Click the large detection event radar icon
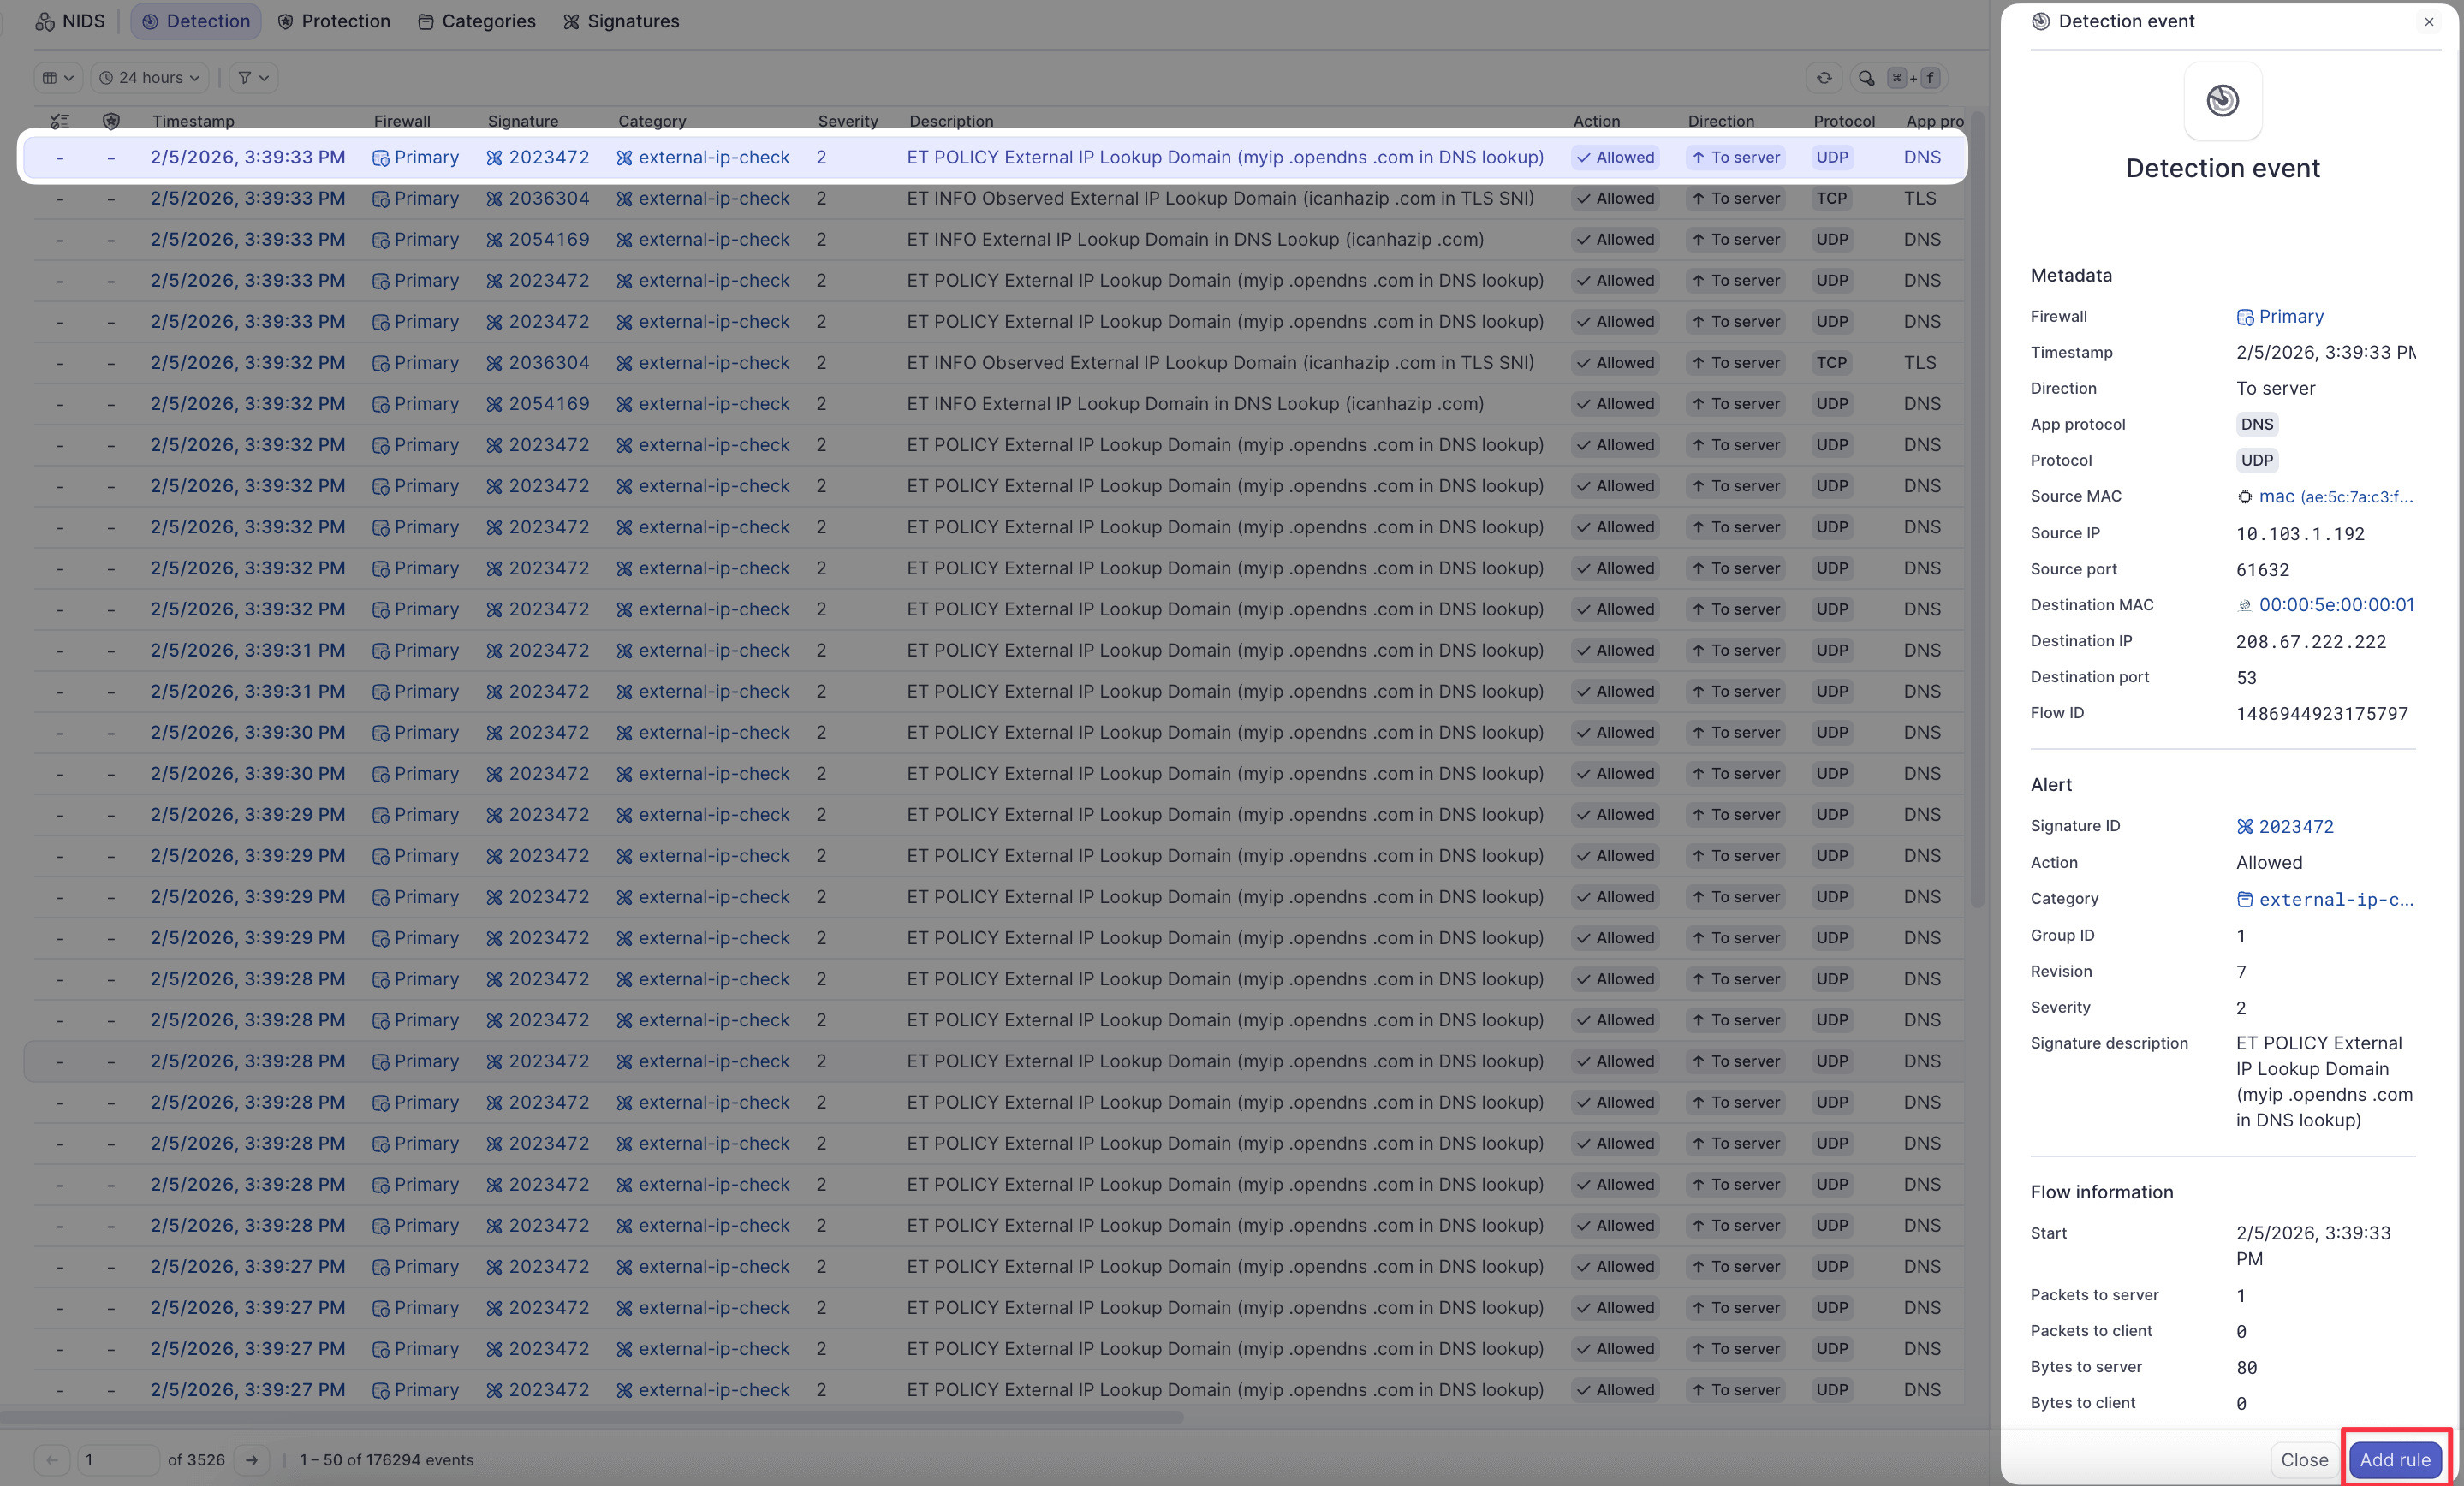Image resolution: width=2464 pixels, height=1486 pixels. pos(2222,101)
